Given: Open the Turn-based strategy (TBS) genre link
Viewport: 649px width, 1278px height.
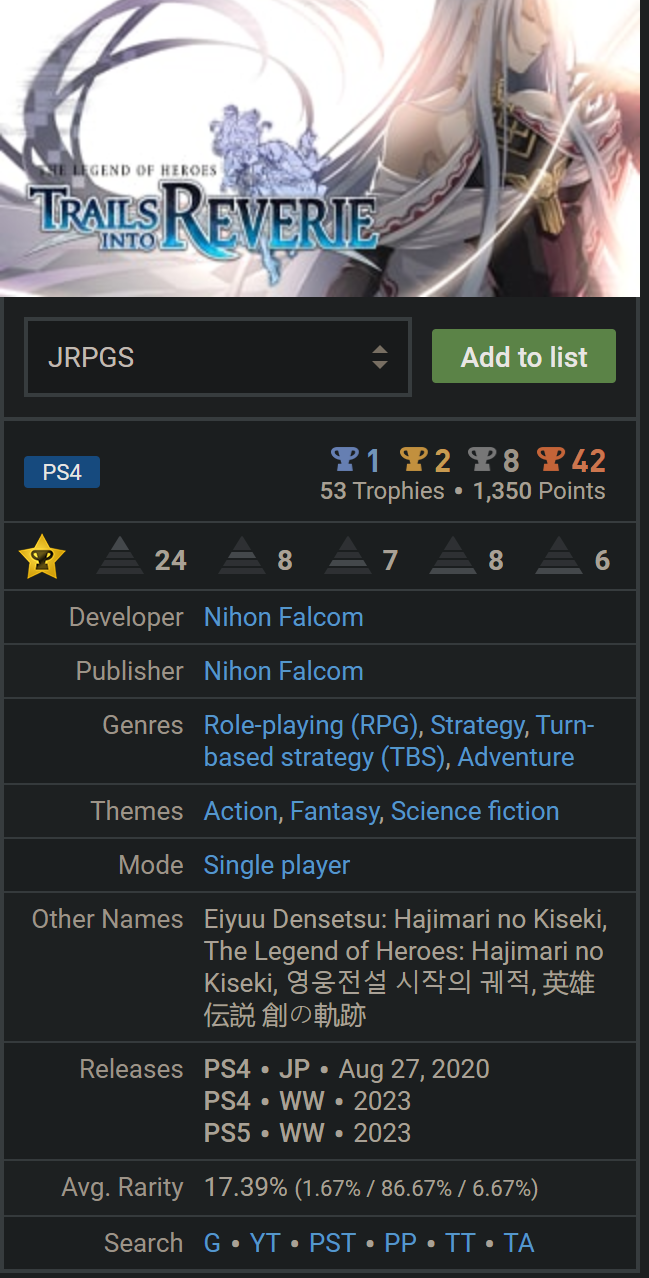Looking at the screenshot, I should 399,741.
